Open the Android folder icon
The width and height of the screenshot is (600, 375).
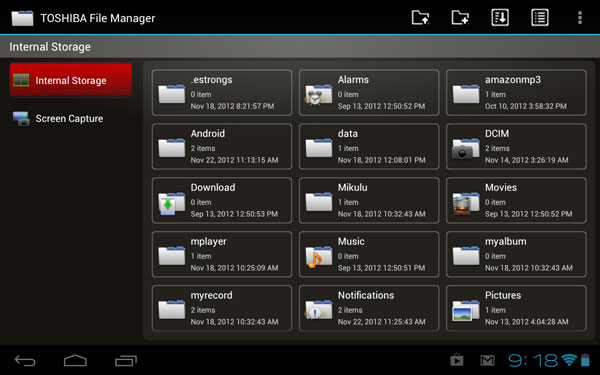coord(171,148)
